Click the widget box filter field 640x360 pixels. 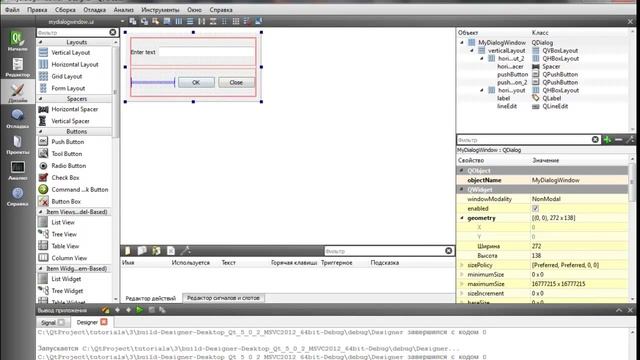pos(72,32)
